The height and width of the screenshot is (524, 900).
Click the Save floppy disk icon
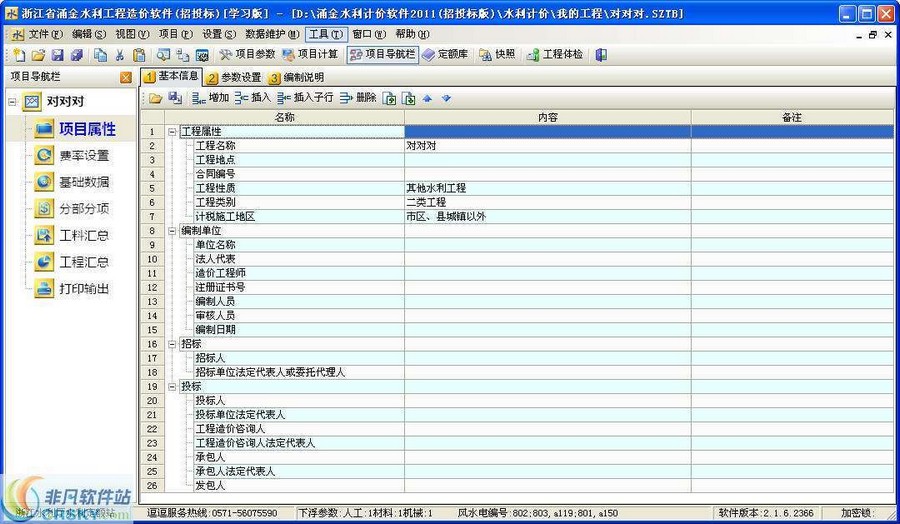[57, 55]
